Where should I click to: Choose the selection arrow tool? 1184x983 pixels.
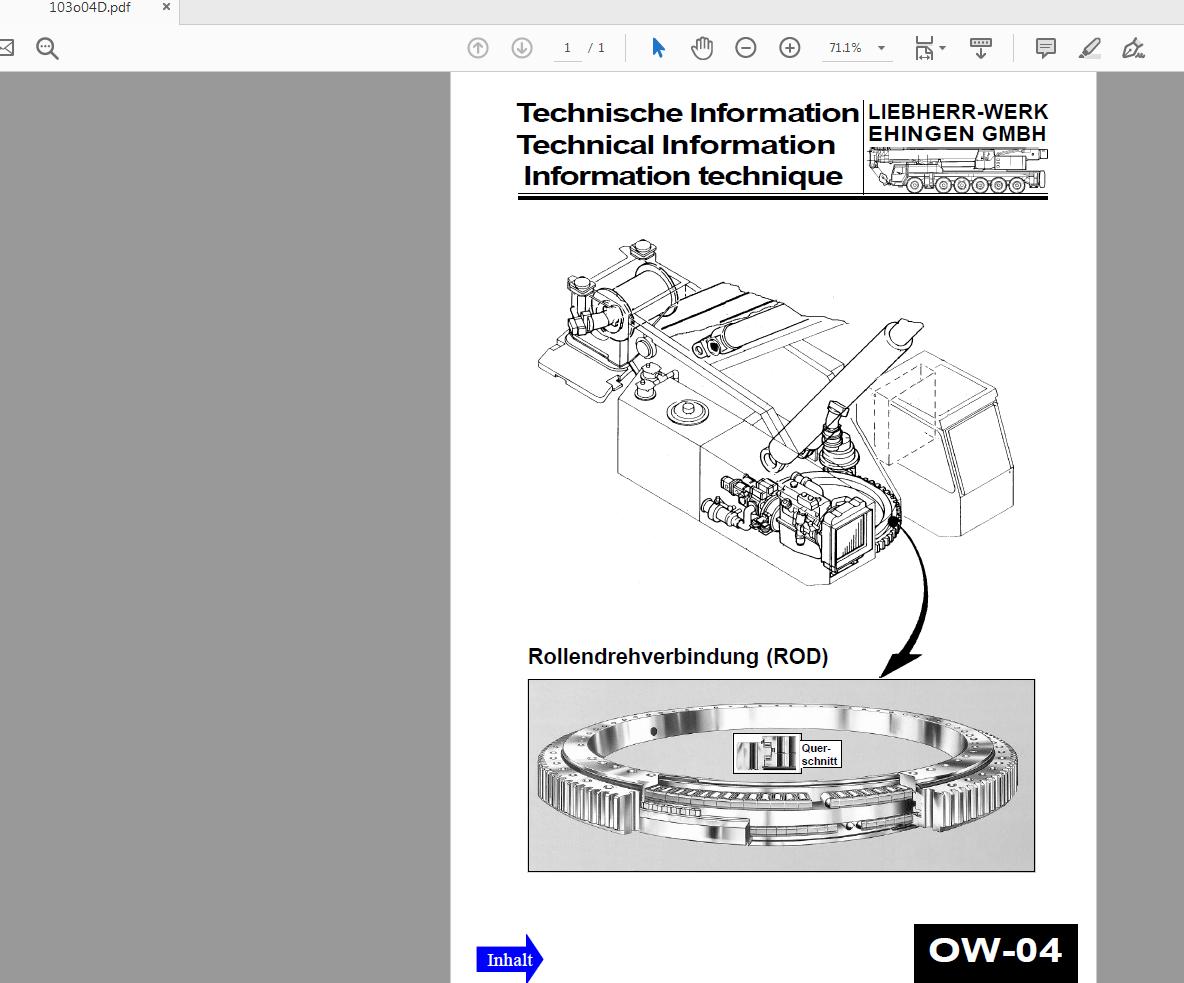click(x=658, y=48)
